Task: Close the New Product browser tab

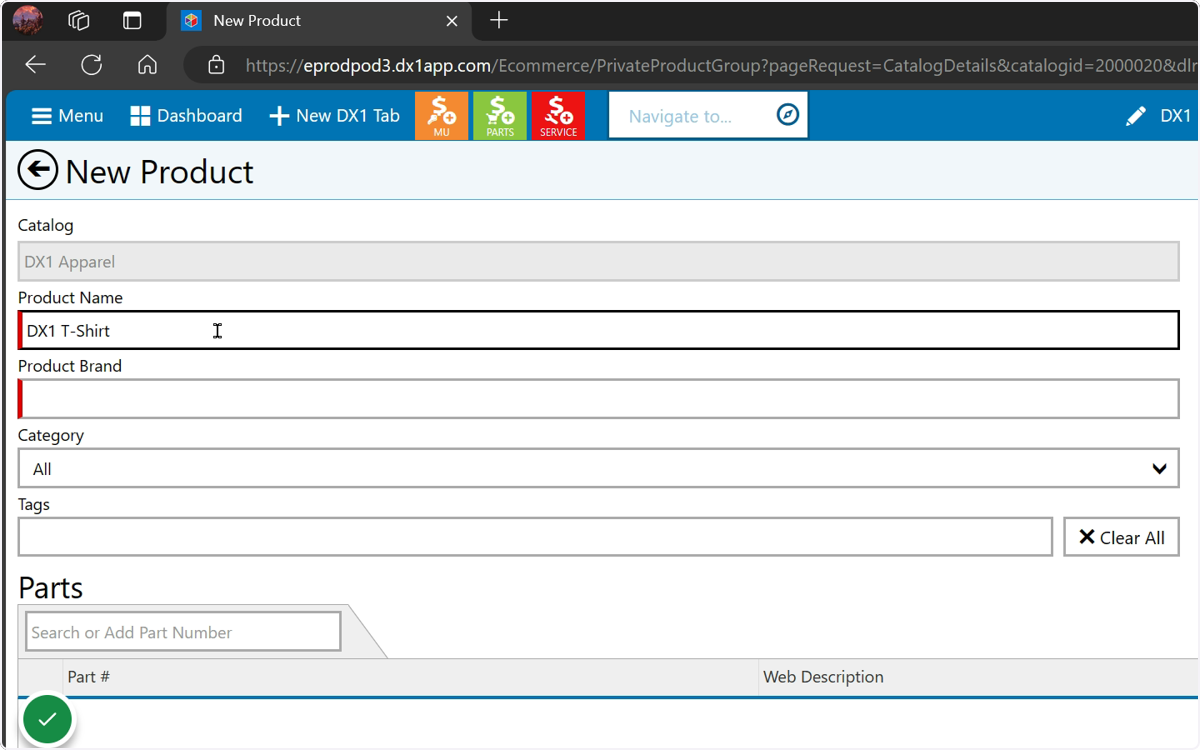Action: click(x=452, y=20)
